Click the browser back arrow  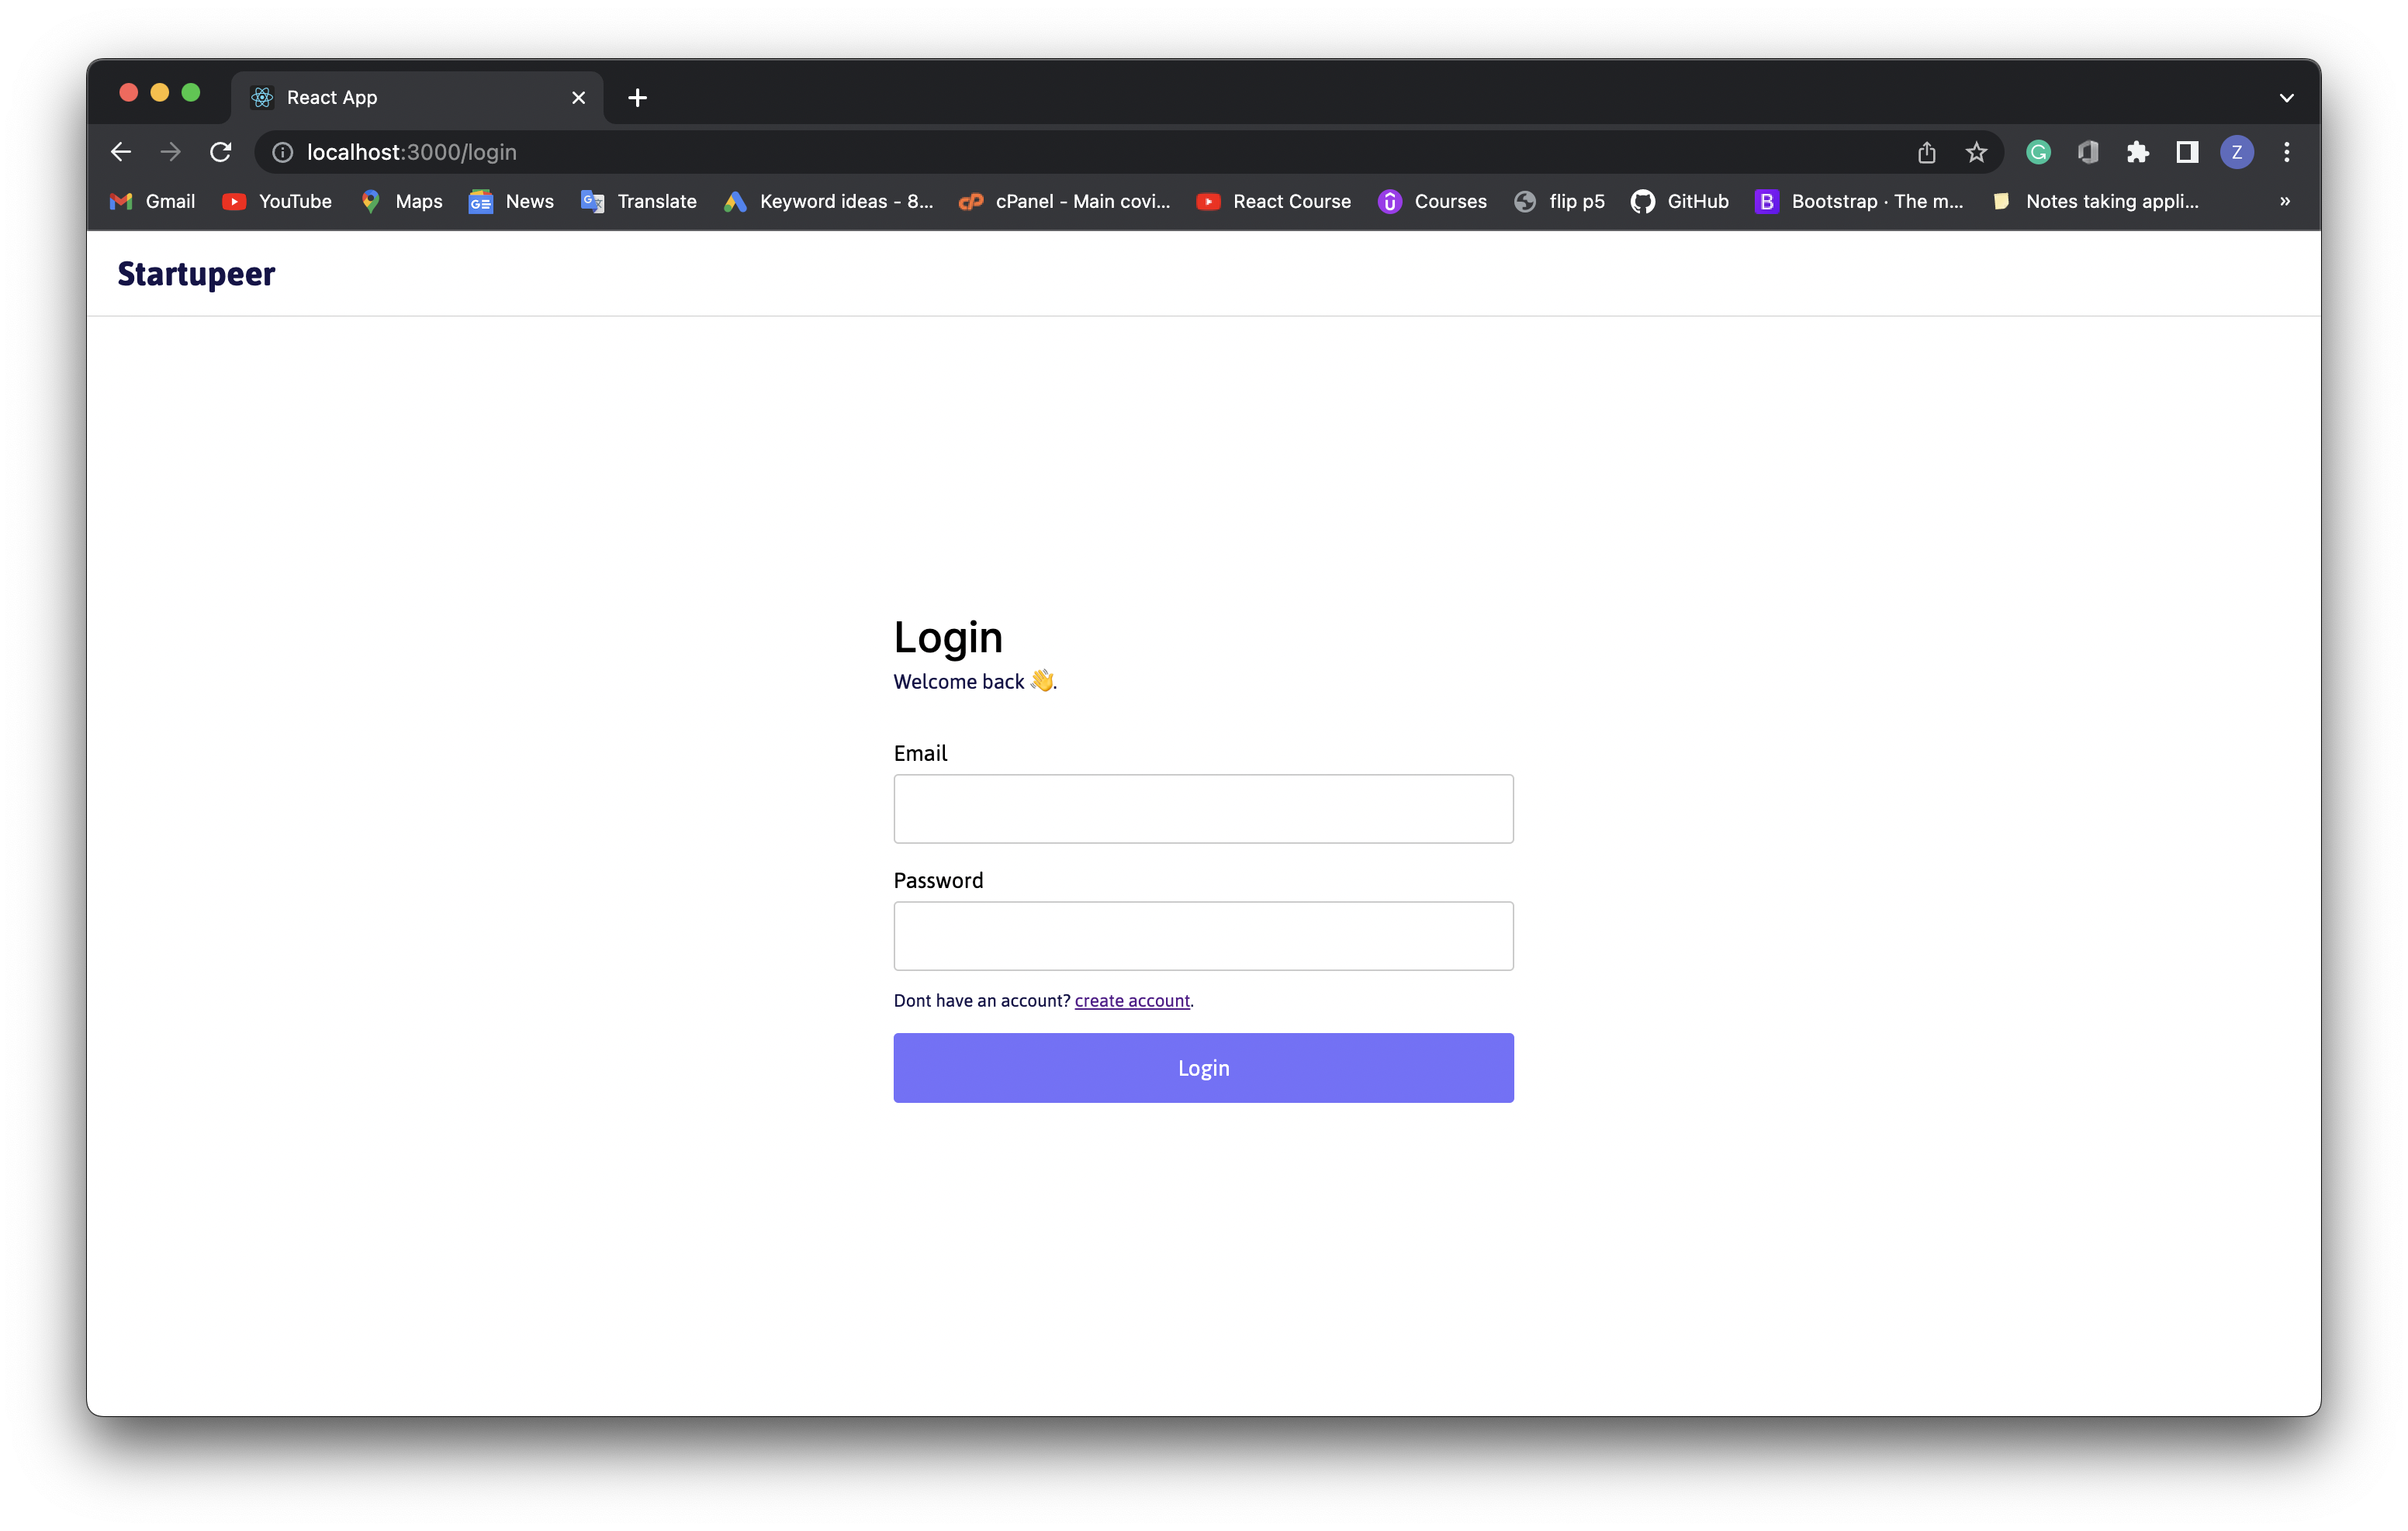(x=121, y=152)
